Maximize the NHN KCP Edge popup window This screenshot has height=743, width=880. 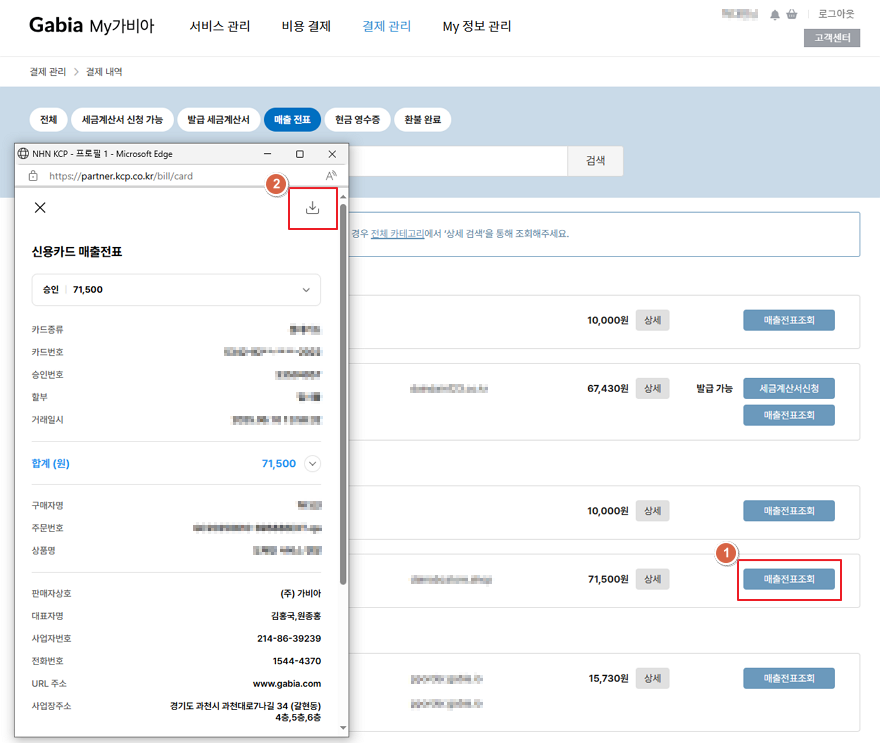coord(300,154)
